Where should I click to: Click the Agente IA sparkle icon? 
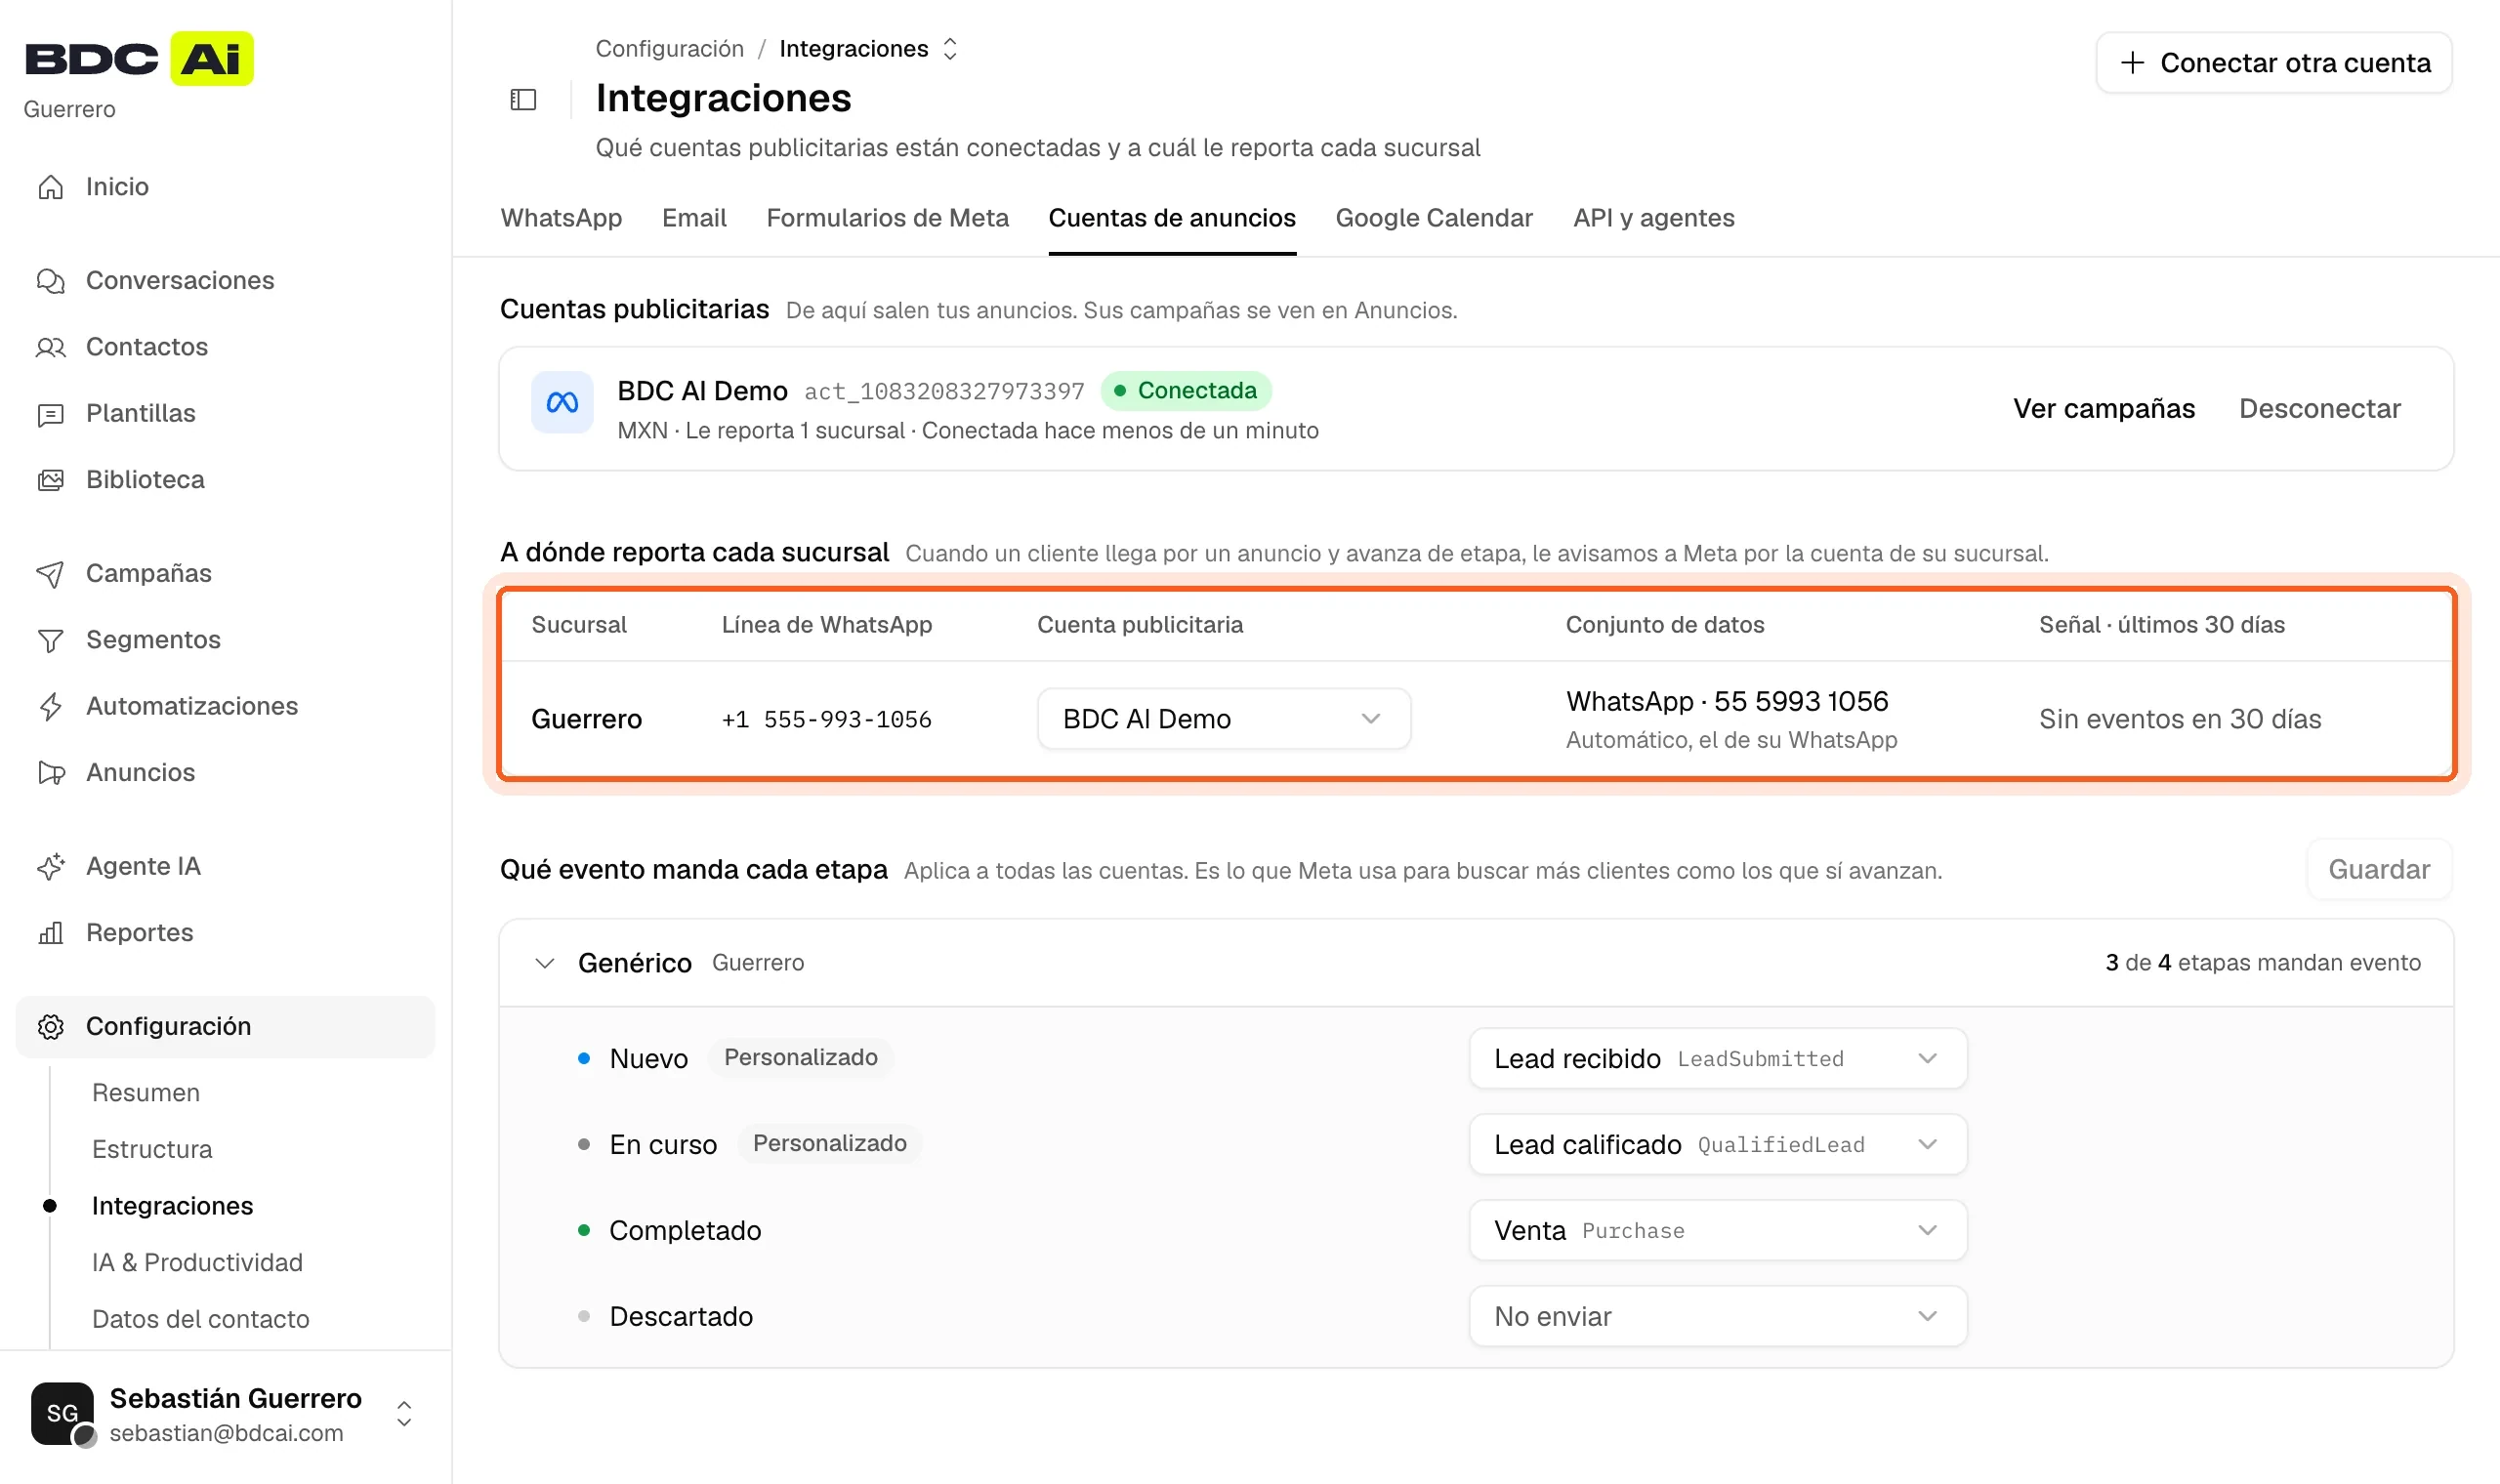[x=50, y=867]
